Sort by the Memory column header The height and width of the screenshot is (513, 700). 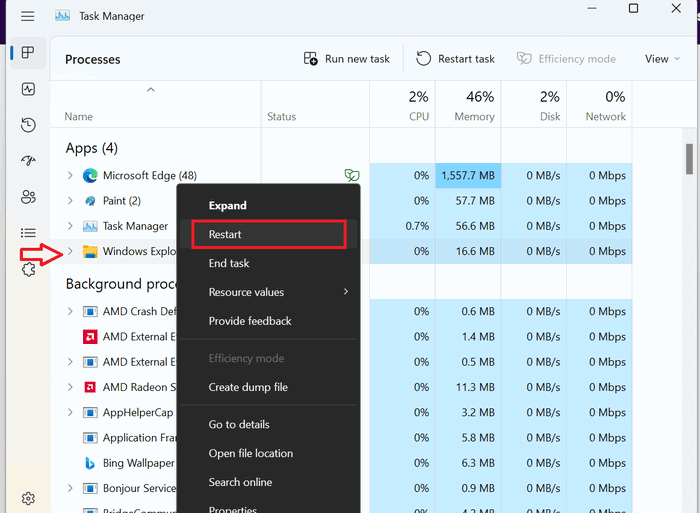click(x=468, y=105)
